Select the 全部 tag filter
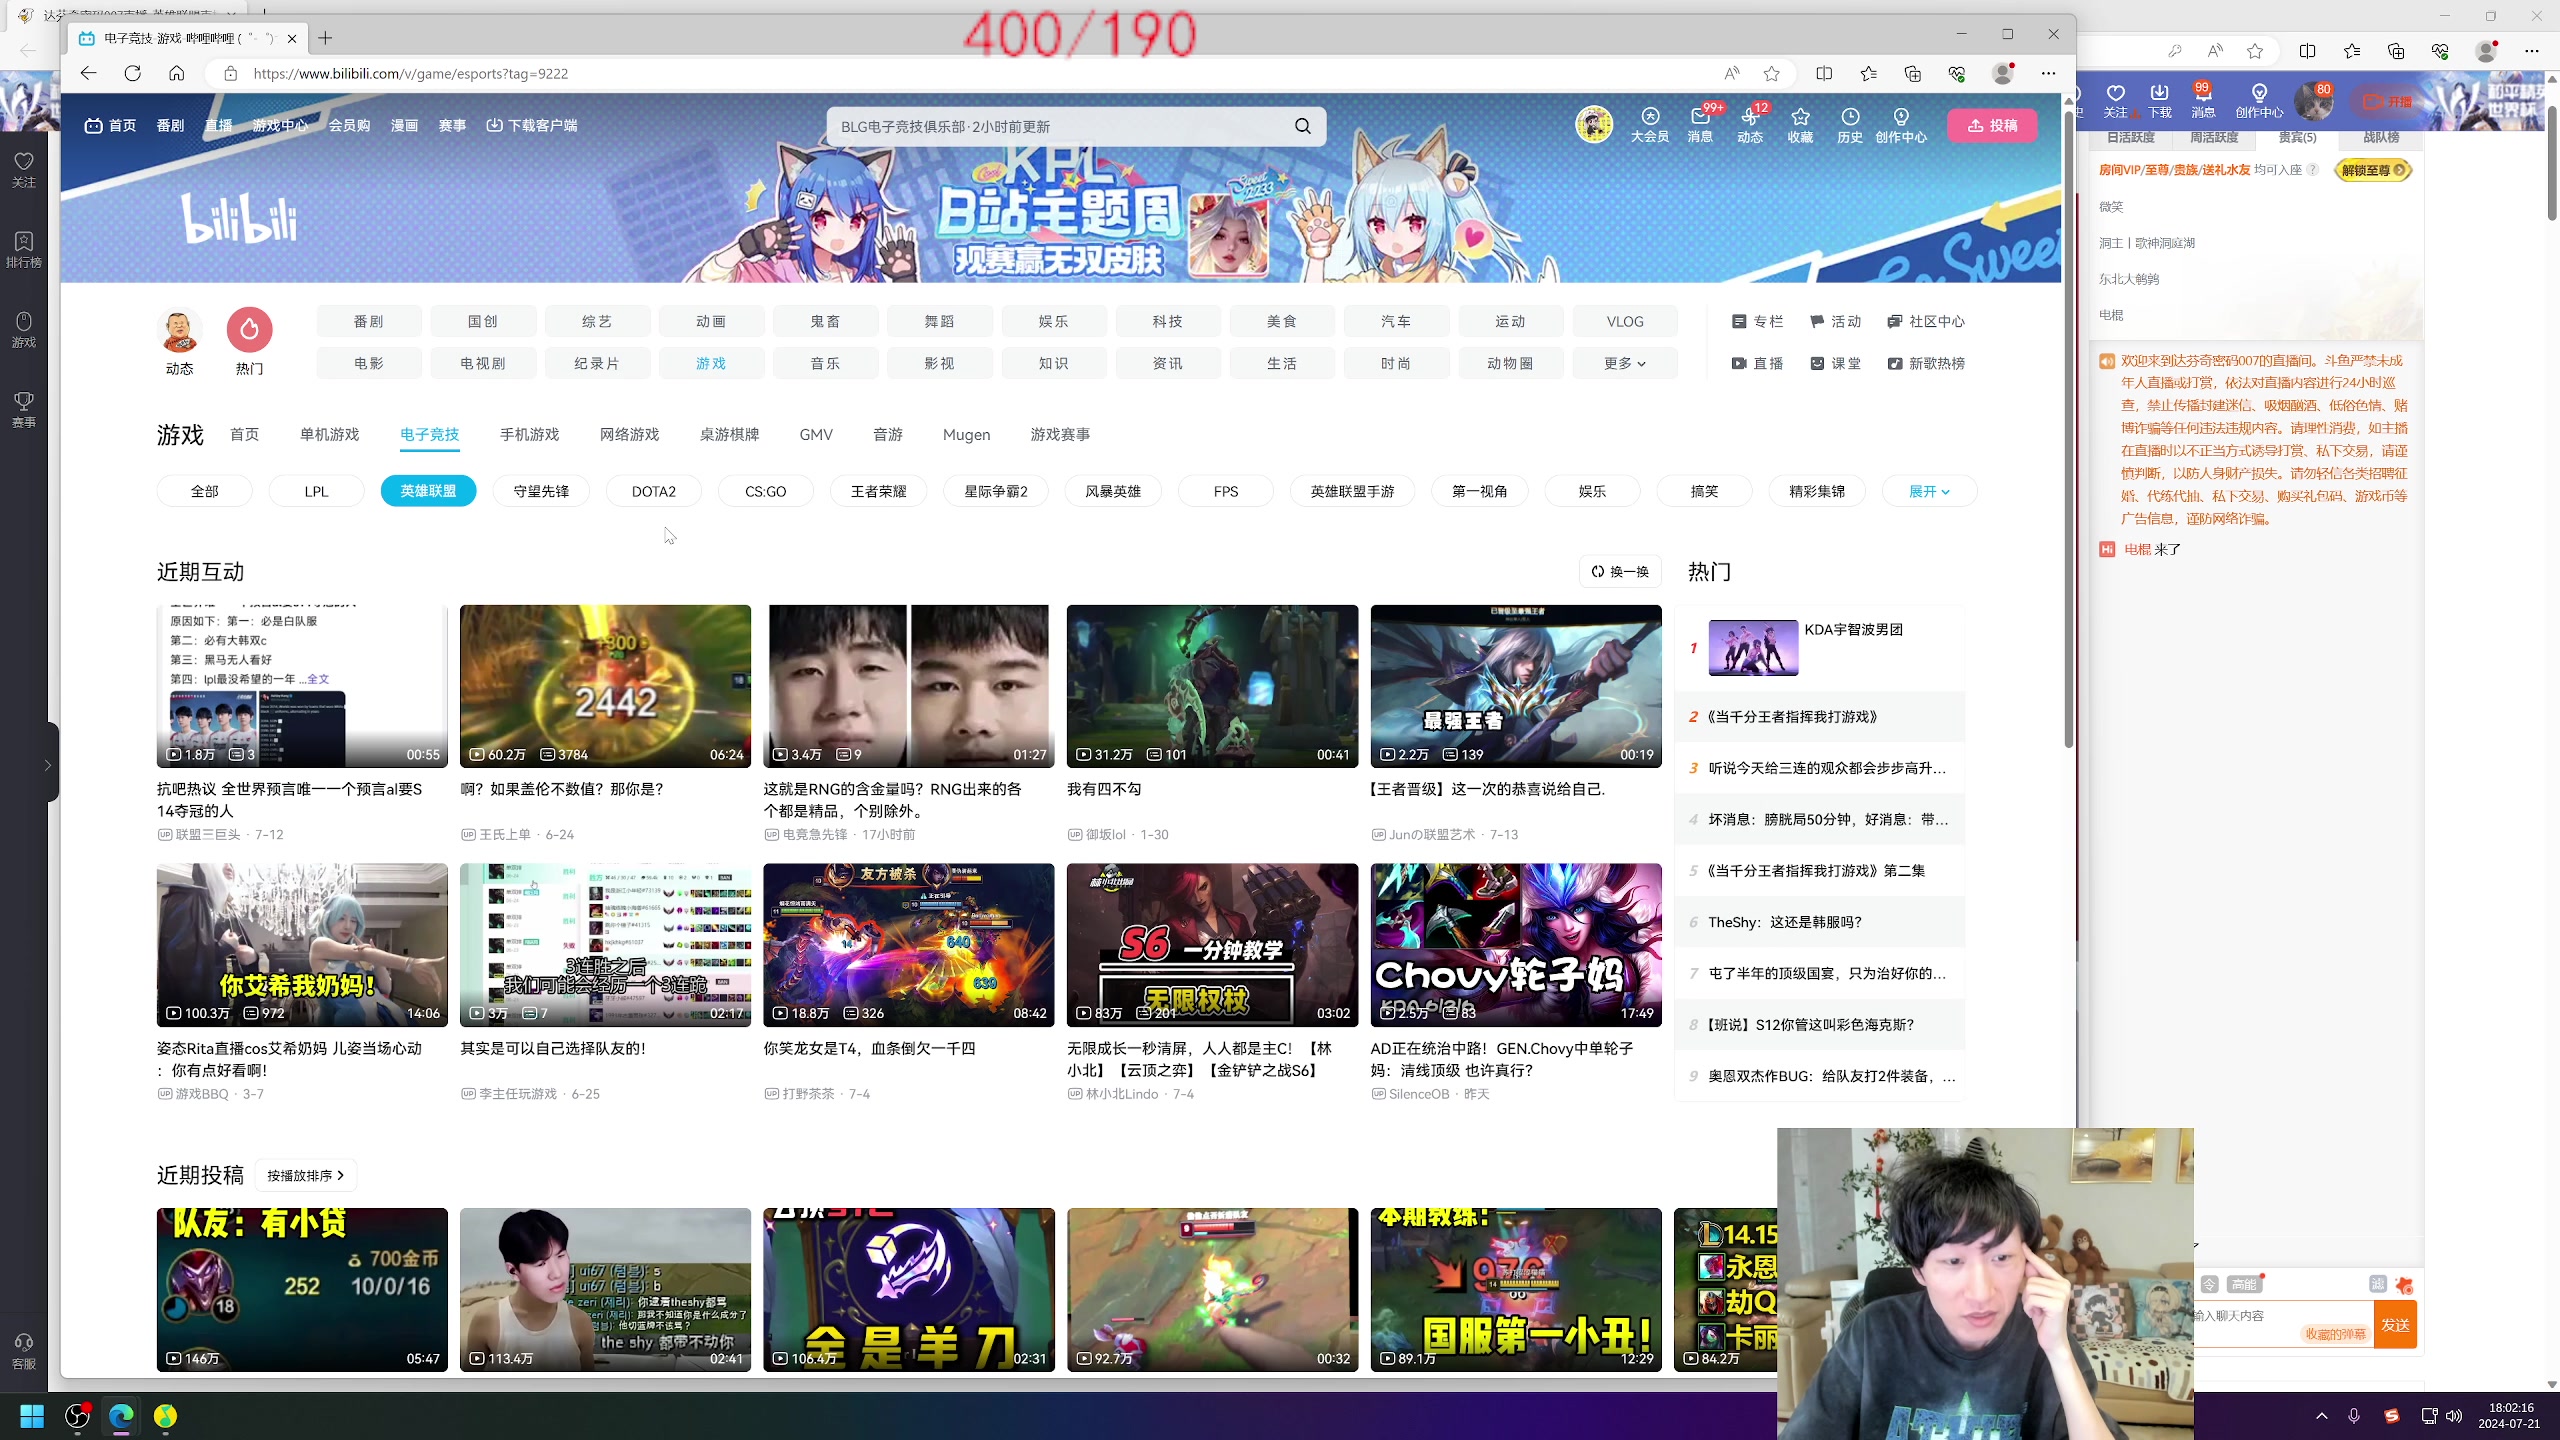 point(204,491)
